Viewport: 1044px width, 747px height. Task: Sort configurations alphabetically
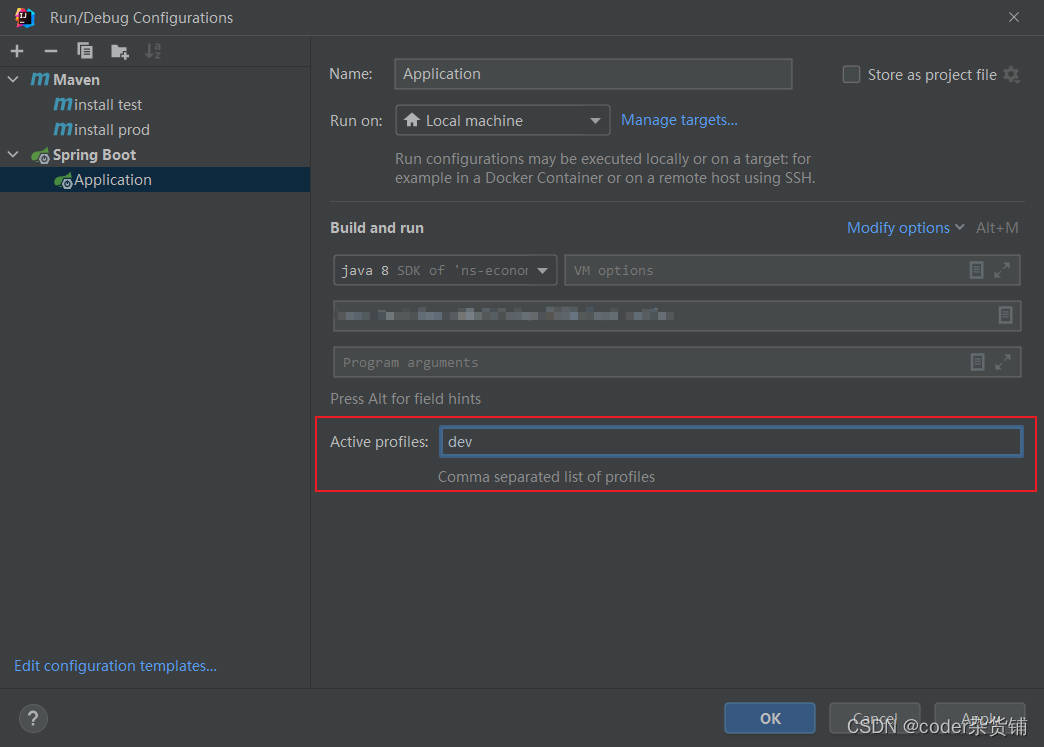click(x=152, y=50)
